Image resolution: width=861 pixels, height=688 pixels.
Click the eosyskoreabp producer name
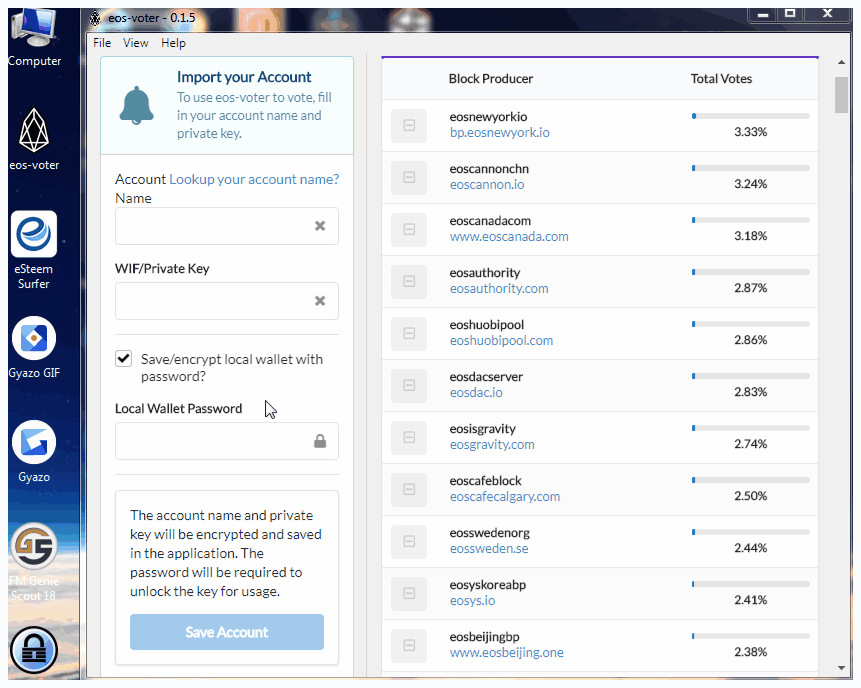[x=488, y=585]
